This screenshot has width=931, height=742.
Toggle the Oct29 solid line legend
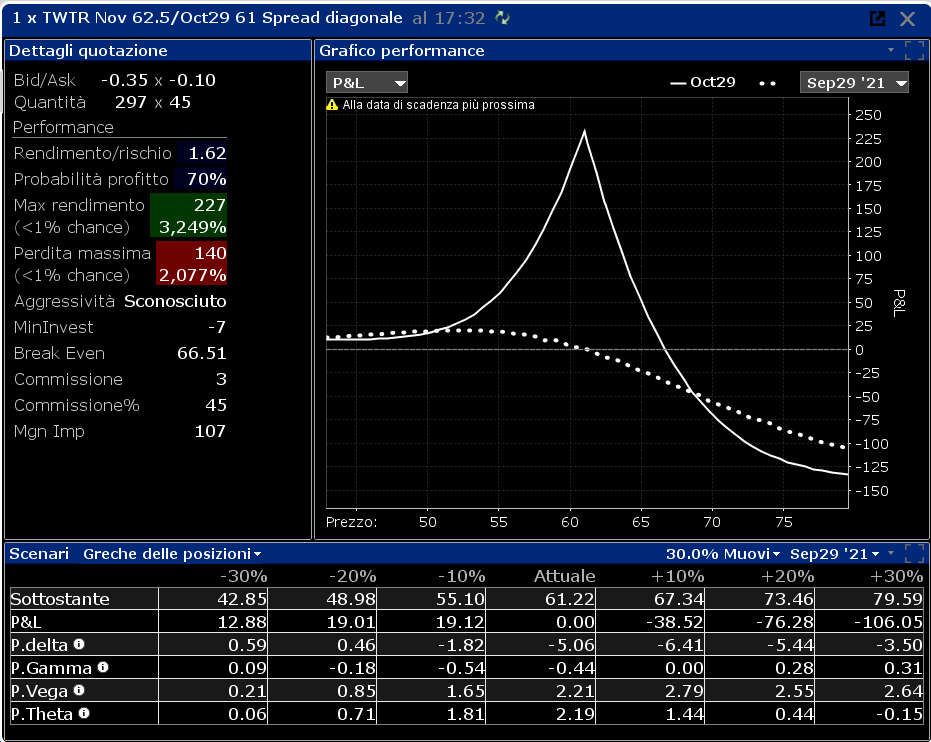(703, 83)
